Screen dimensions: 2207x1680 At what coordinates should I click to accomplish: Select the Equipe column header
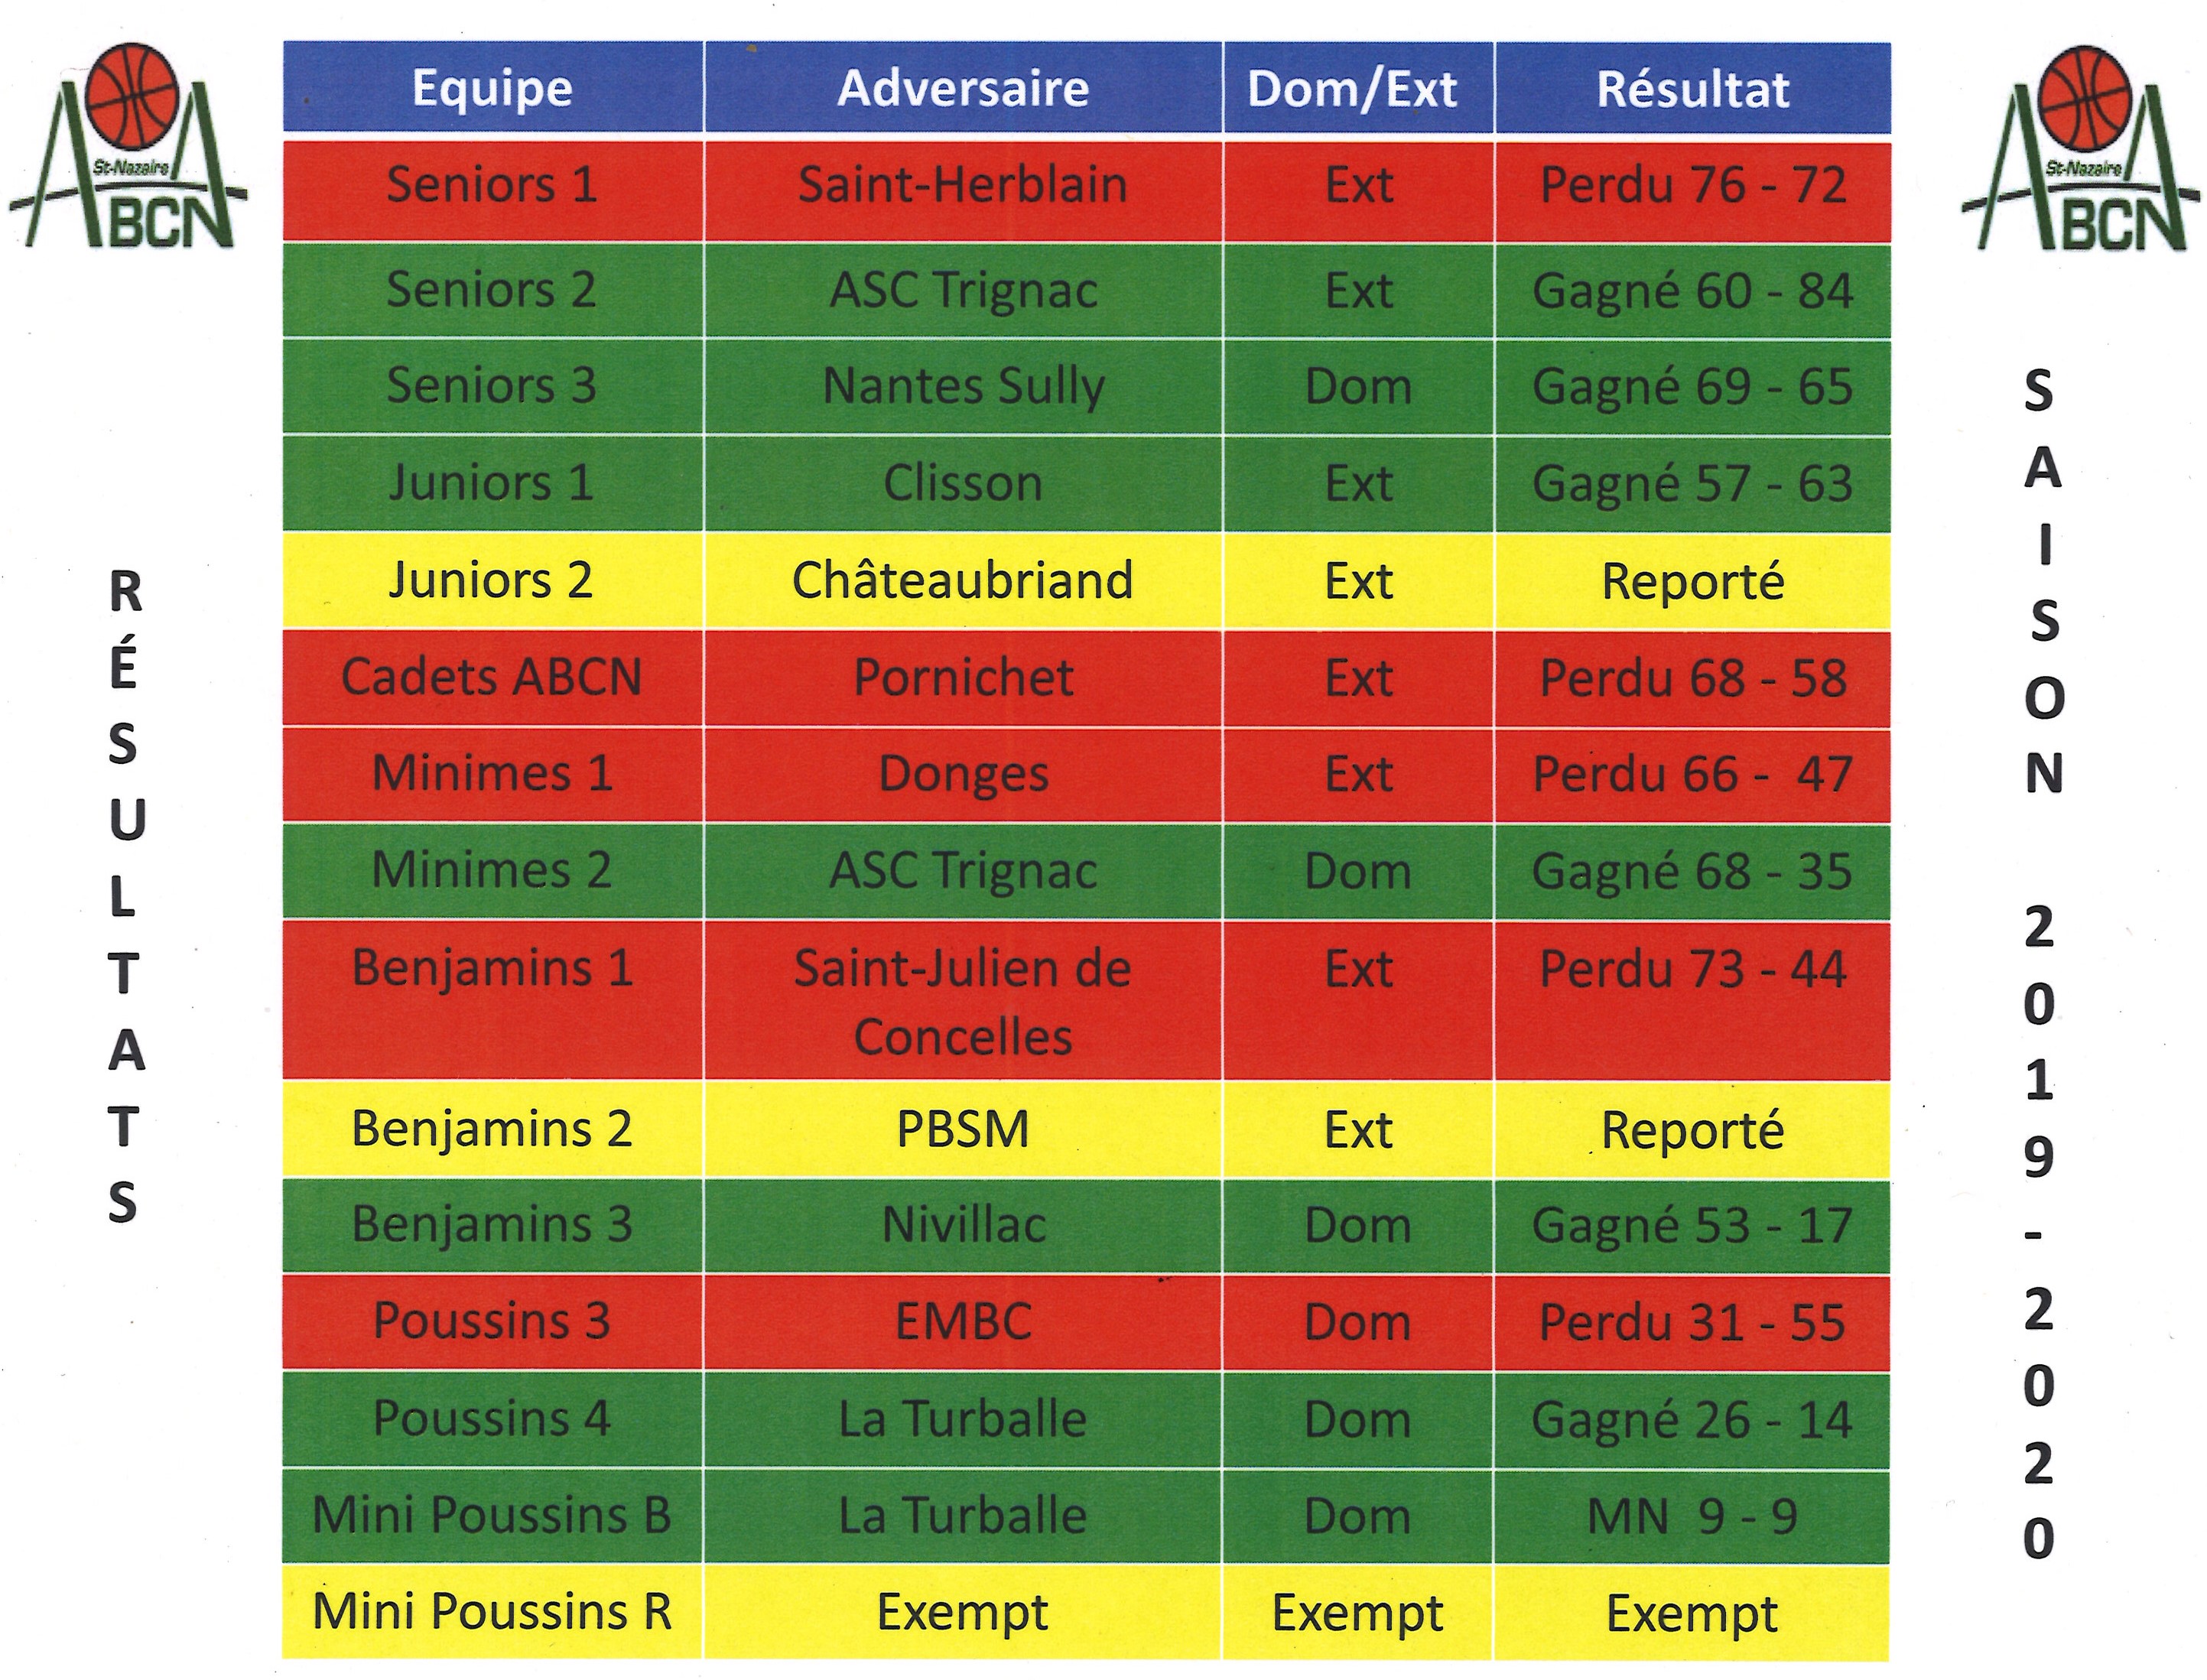pos(492,88)
